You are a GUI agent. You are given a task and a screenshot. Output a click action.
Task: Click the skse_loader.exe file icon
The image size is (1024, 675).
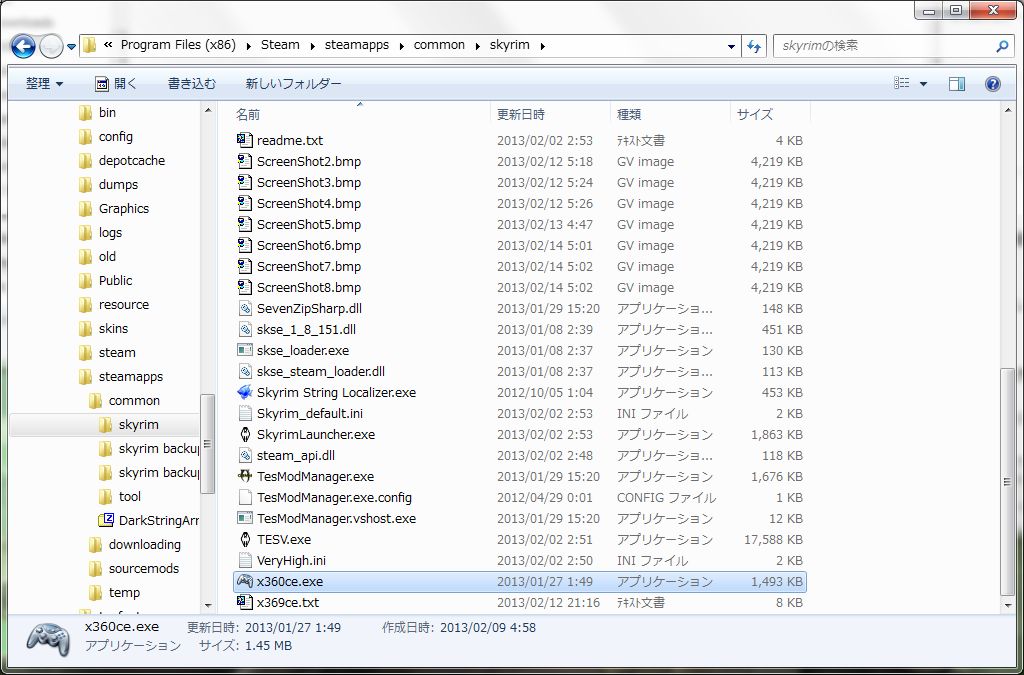pyautogui.click(x=244, y=350)
